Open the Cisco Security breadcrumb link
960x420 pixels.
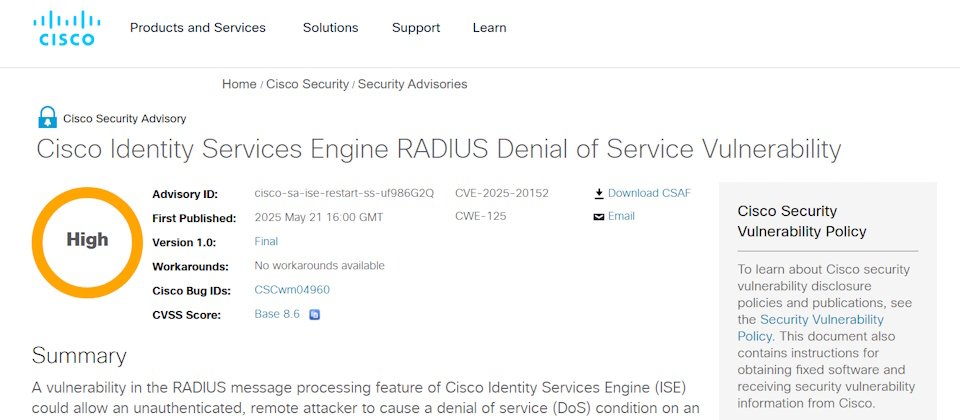click(307, 84)
